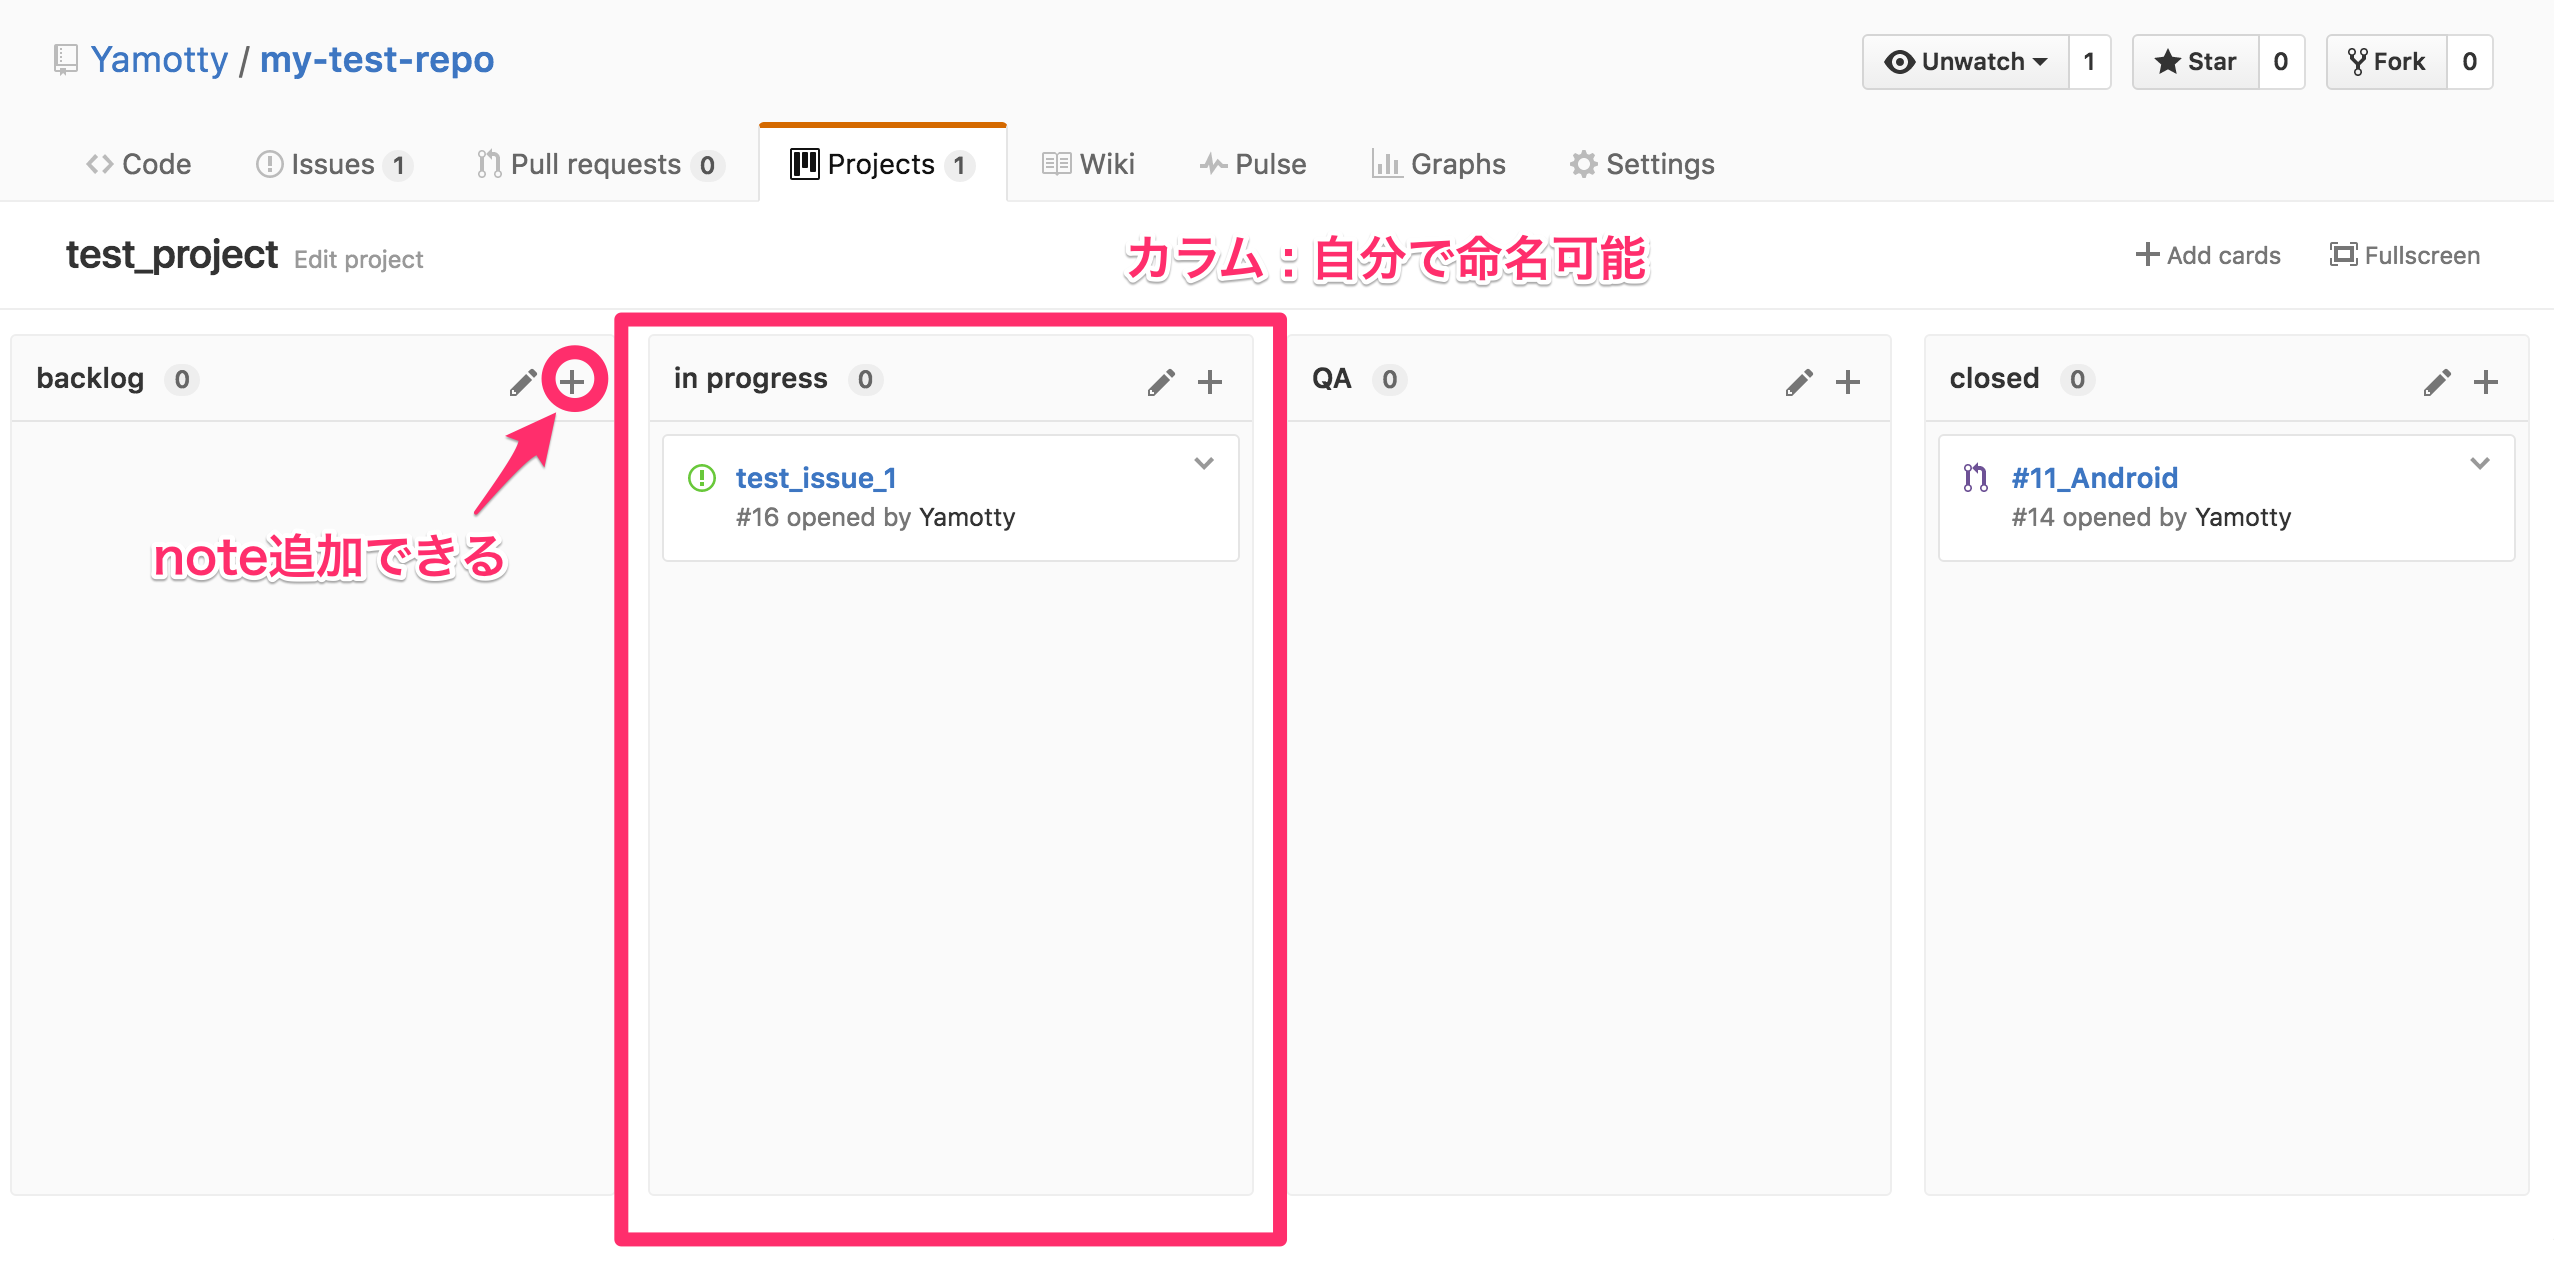Enter Fullscreen mode for the project board
The image size is (2554, 1288).
2404,255
